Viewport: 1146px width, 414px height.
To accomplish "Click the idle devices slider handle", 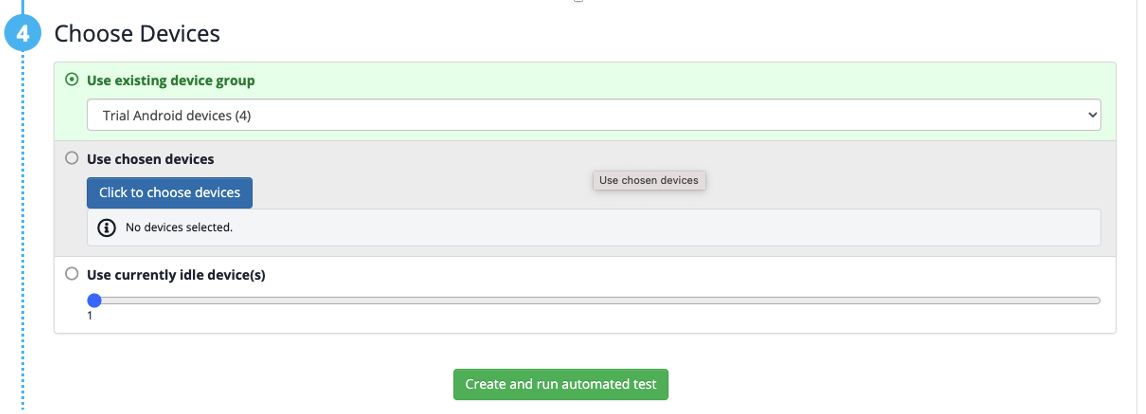I will (x=94, y=300).
